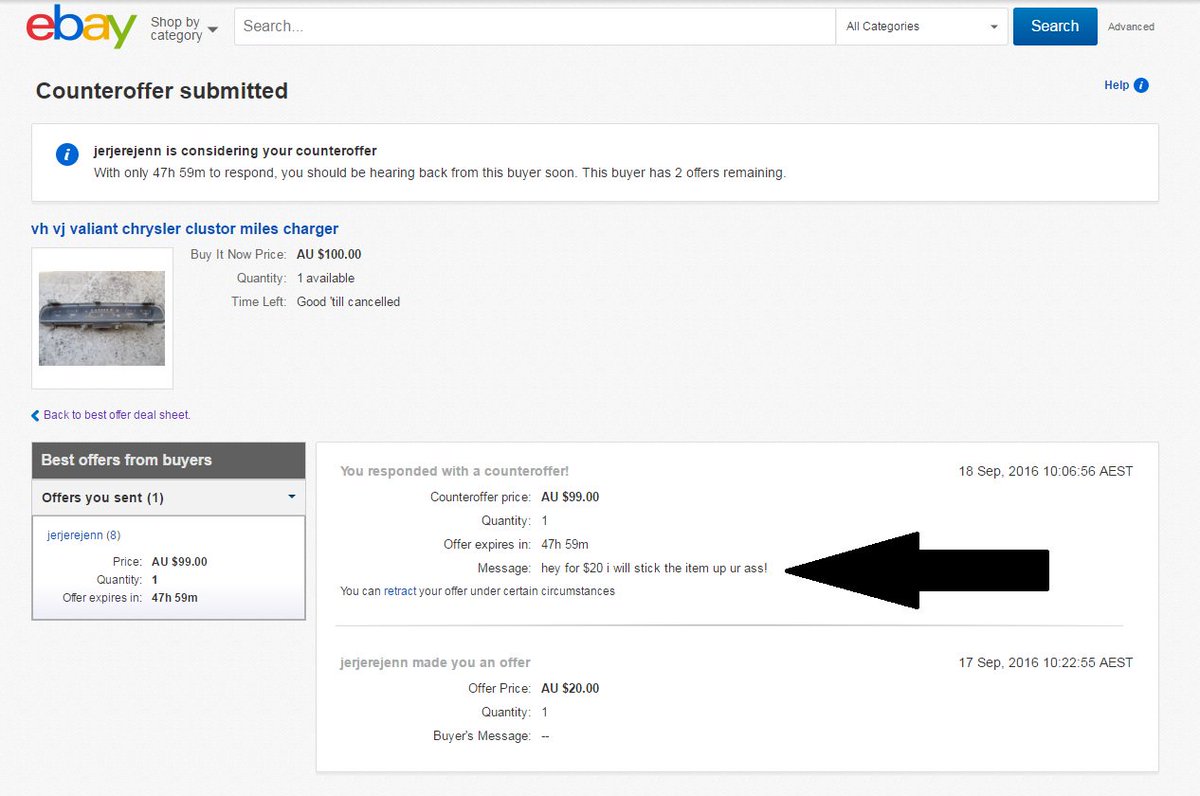The image size is (1200, 796).
Task: Open the All Categories dropdown
Action: click(x=921, y=26)
